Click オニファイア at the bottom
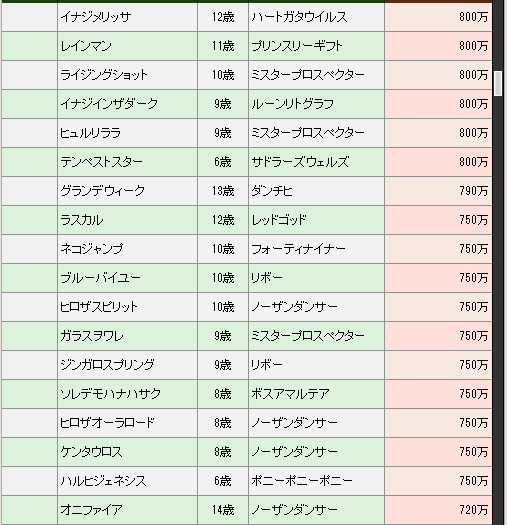507x525 pixels. [91, 510]
